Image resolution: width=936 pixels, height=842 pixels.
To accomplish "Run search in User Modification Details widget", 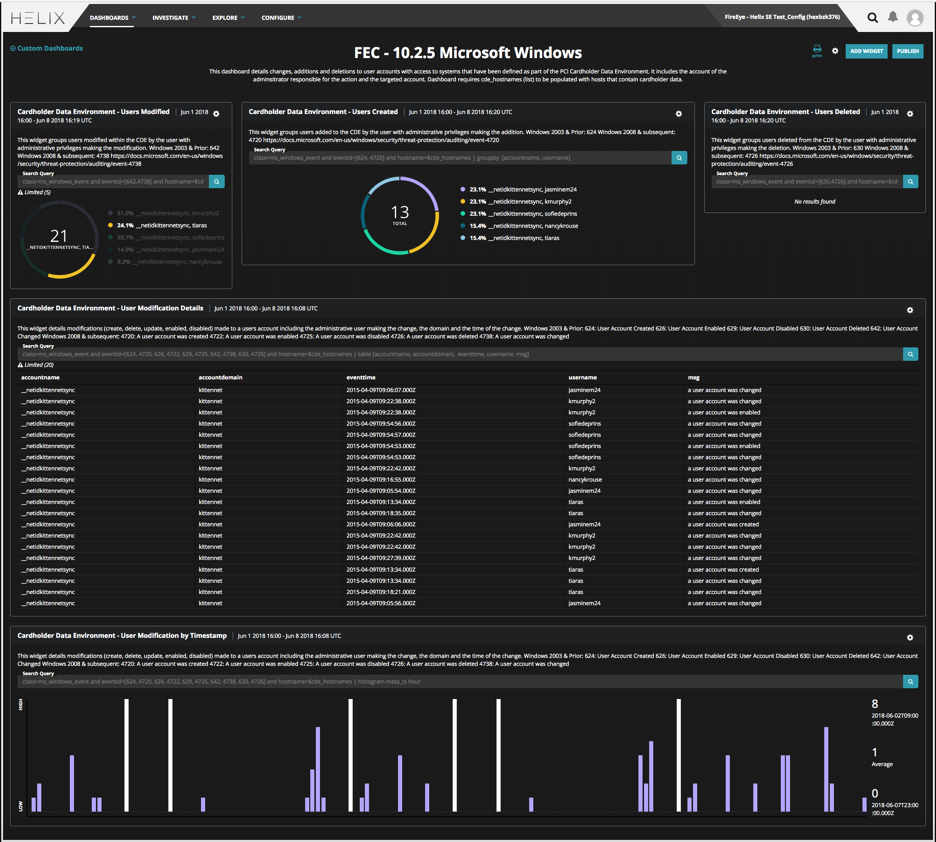I will coord(910,354).
